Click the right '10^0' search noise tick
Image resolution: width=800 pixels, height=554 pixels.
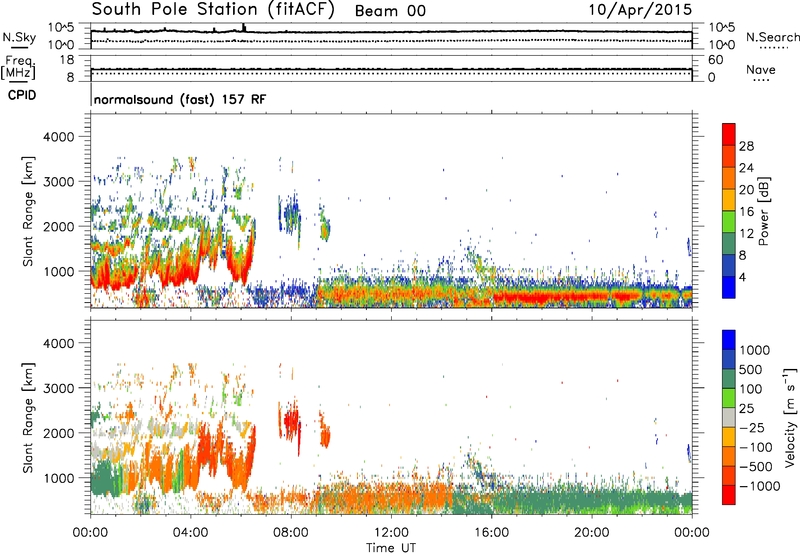[x=722, y=45]
